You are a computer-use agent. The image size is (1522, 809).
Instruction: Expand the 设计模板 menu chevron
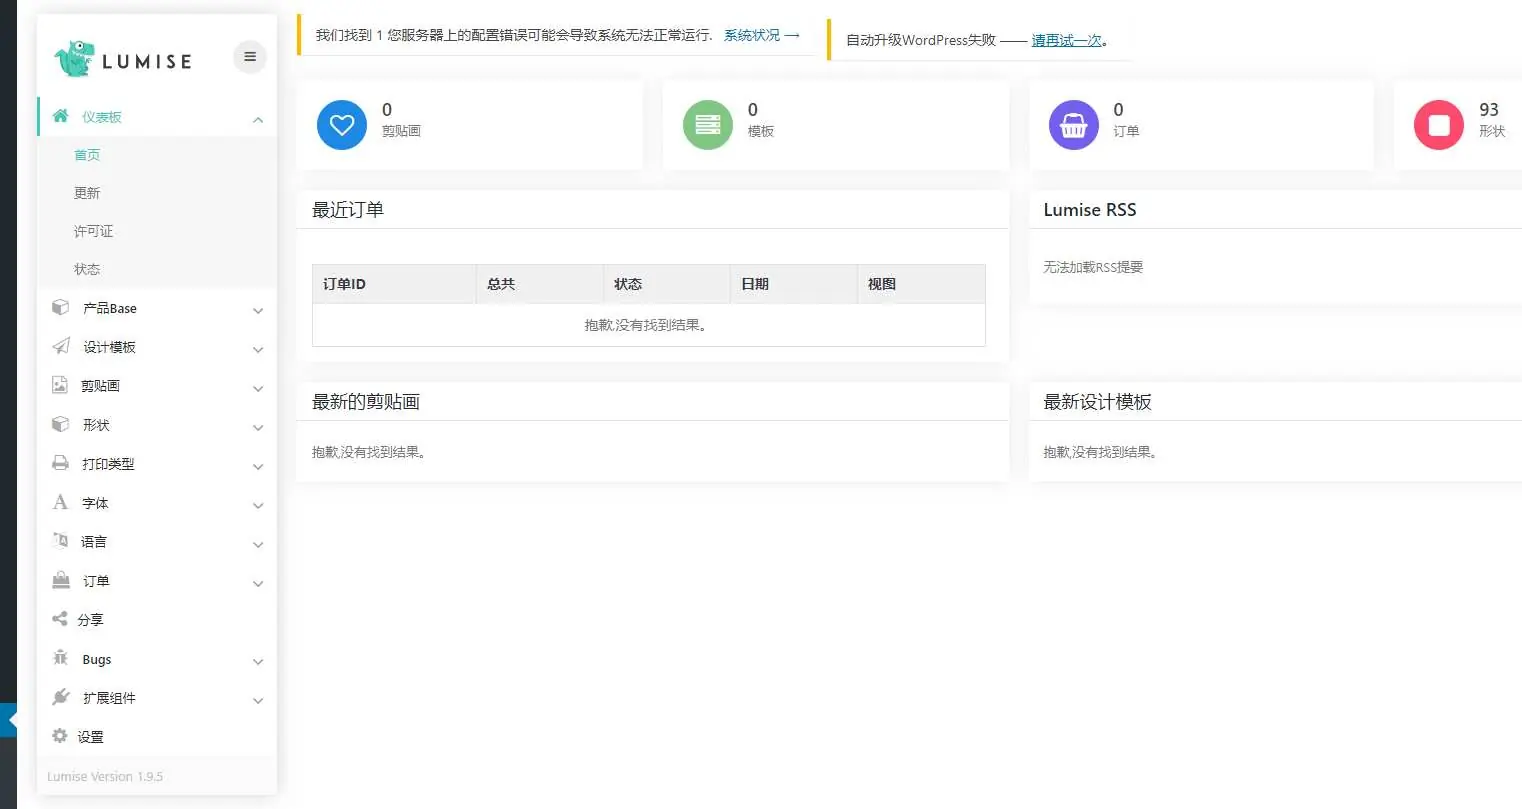click(x=258, y=350)
